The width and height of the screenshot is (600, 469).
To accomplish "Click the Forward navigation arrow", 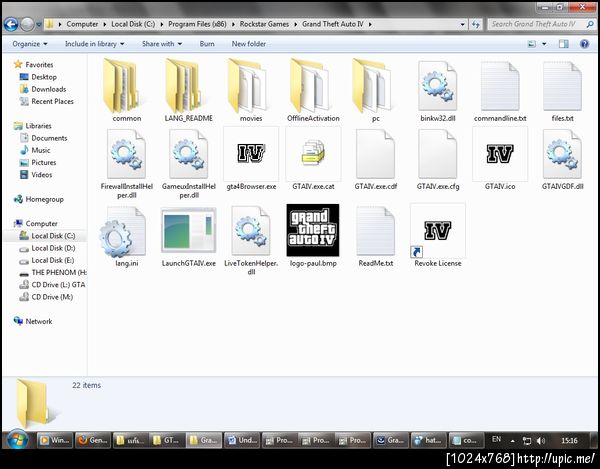I will (x=27, y=24).
